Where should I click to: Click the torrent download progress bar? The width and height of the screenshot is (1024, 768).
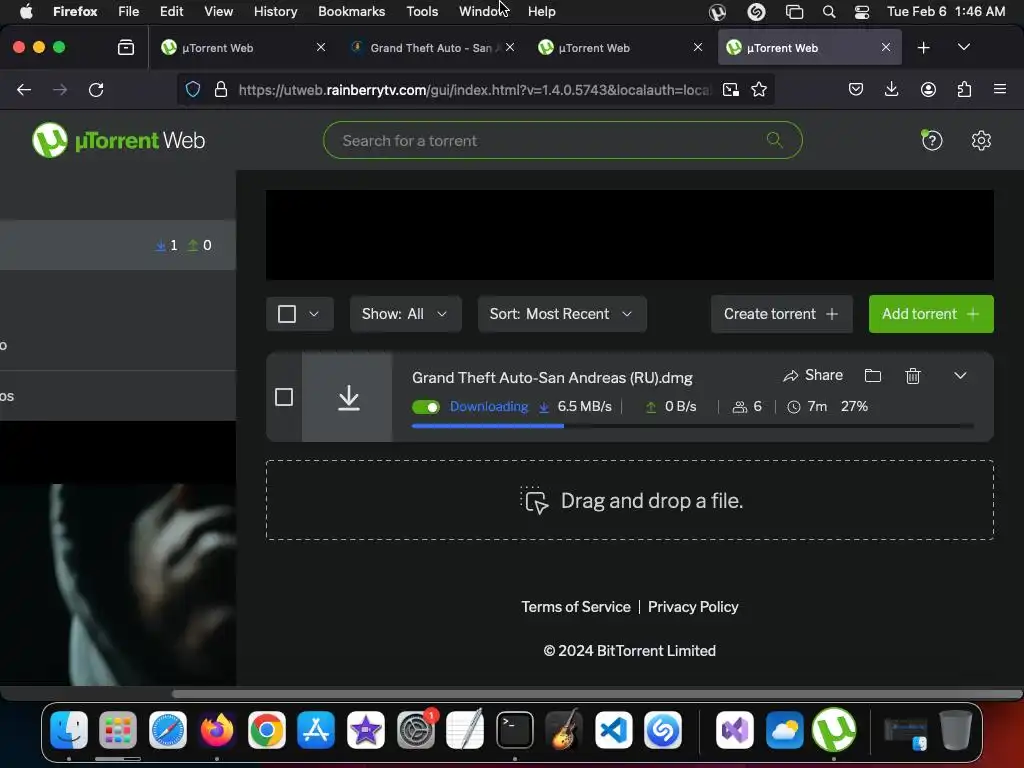click(692, 426)
